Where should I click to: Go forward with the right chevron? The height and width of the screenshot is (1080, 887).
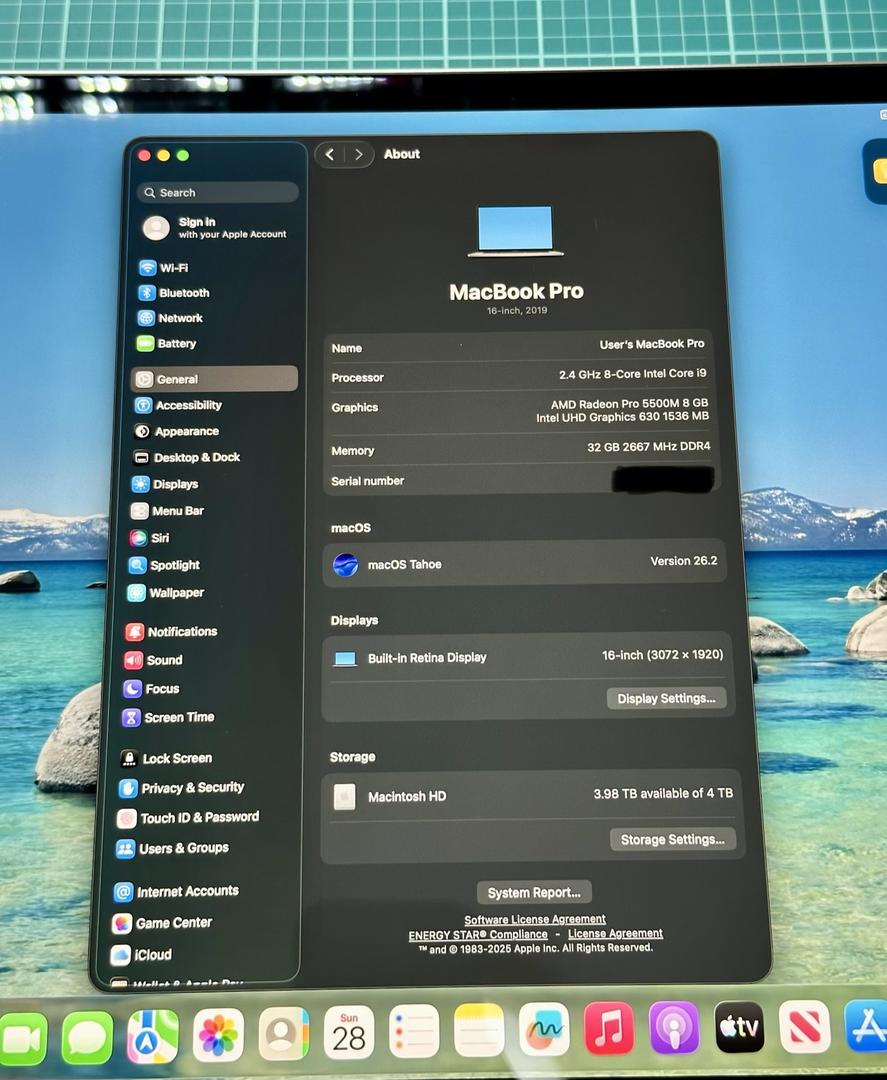pyautogui.click(x=359, y=154)
